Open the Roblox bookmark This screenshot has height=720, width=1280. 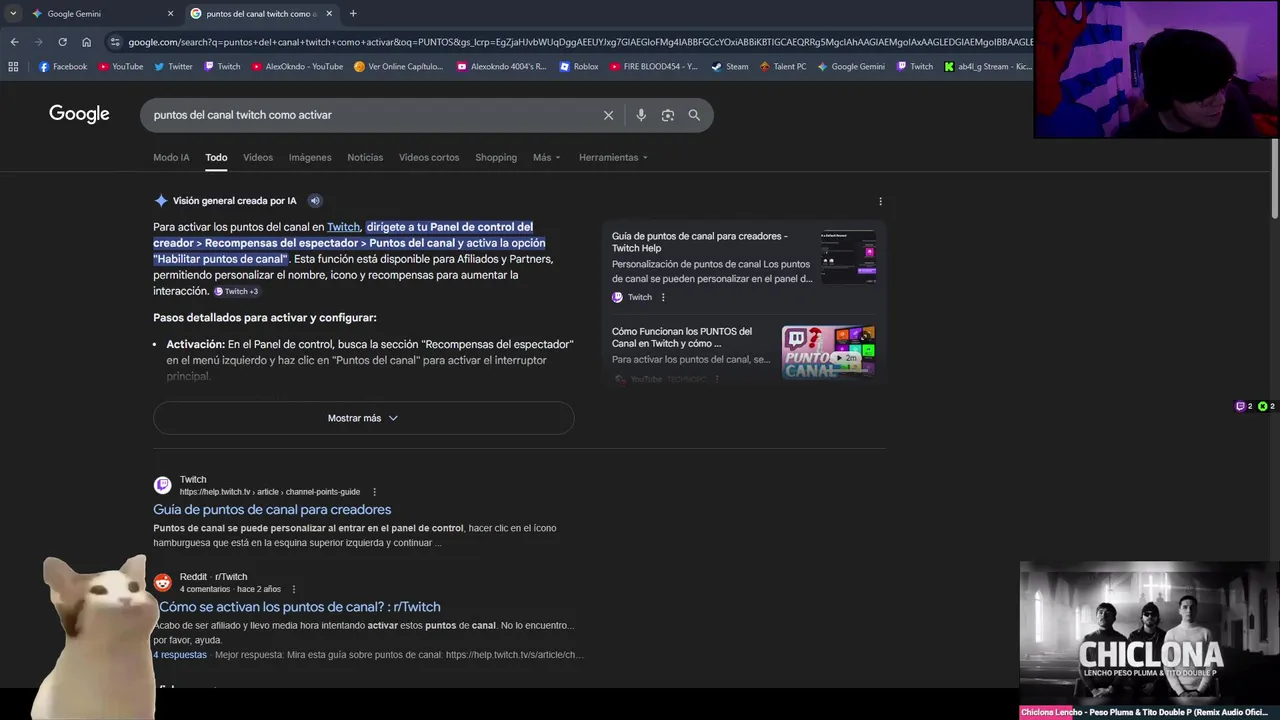pyautogui.click(x=579, y=67)
